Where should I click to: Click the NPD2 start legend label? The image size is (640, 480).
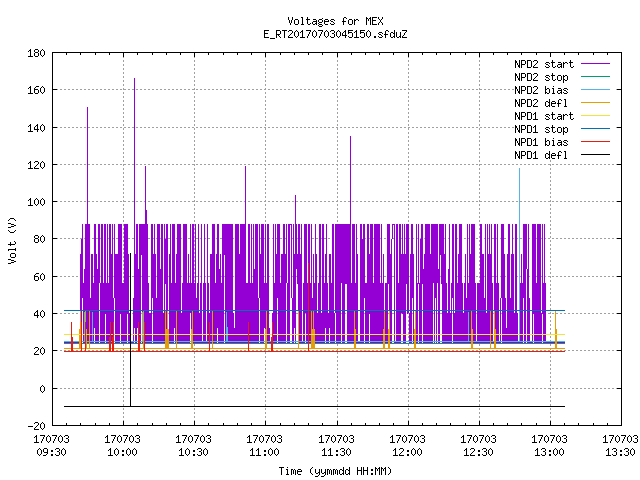coord(544,64)
